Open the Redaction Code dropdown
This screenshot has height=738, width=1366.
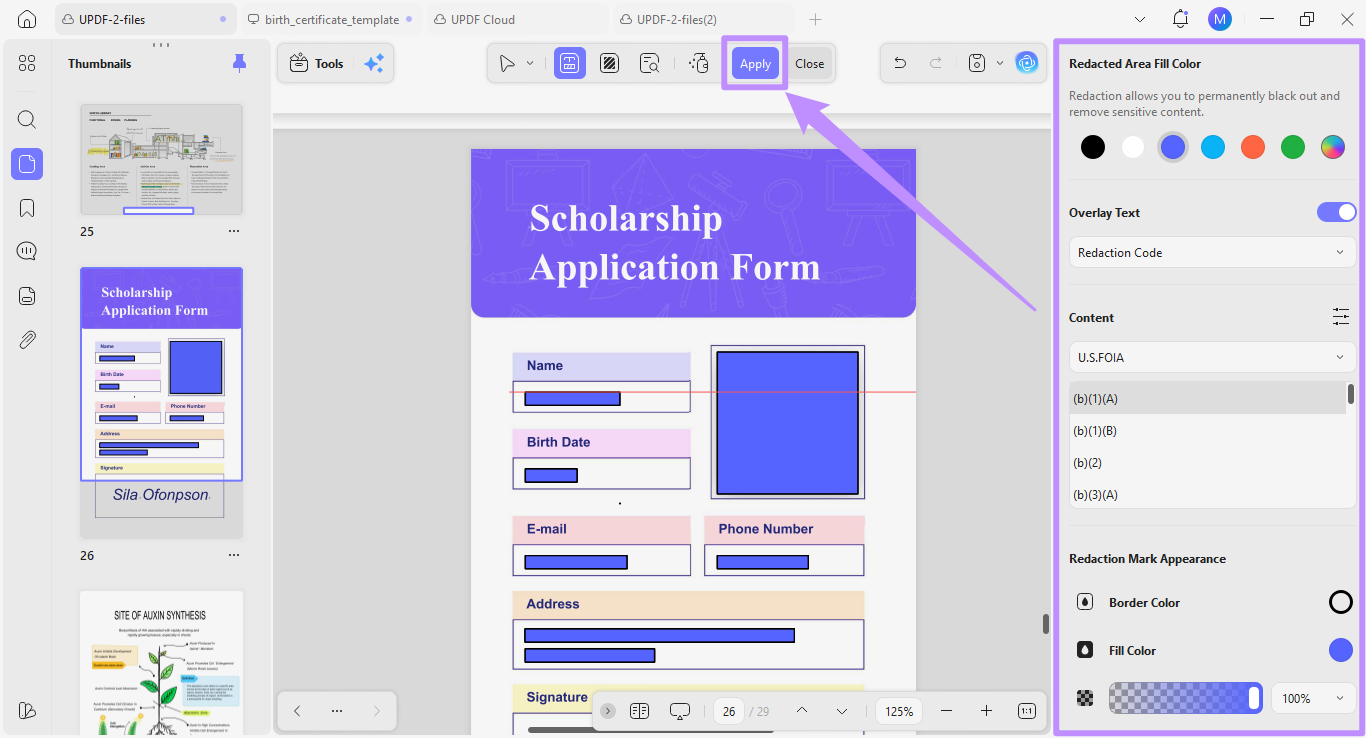(1212, 252)
